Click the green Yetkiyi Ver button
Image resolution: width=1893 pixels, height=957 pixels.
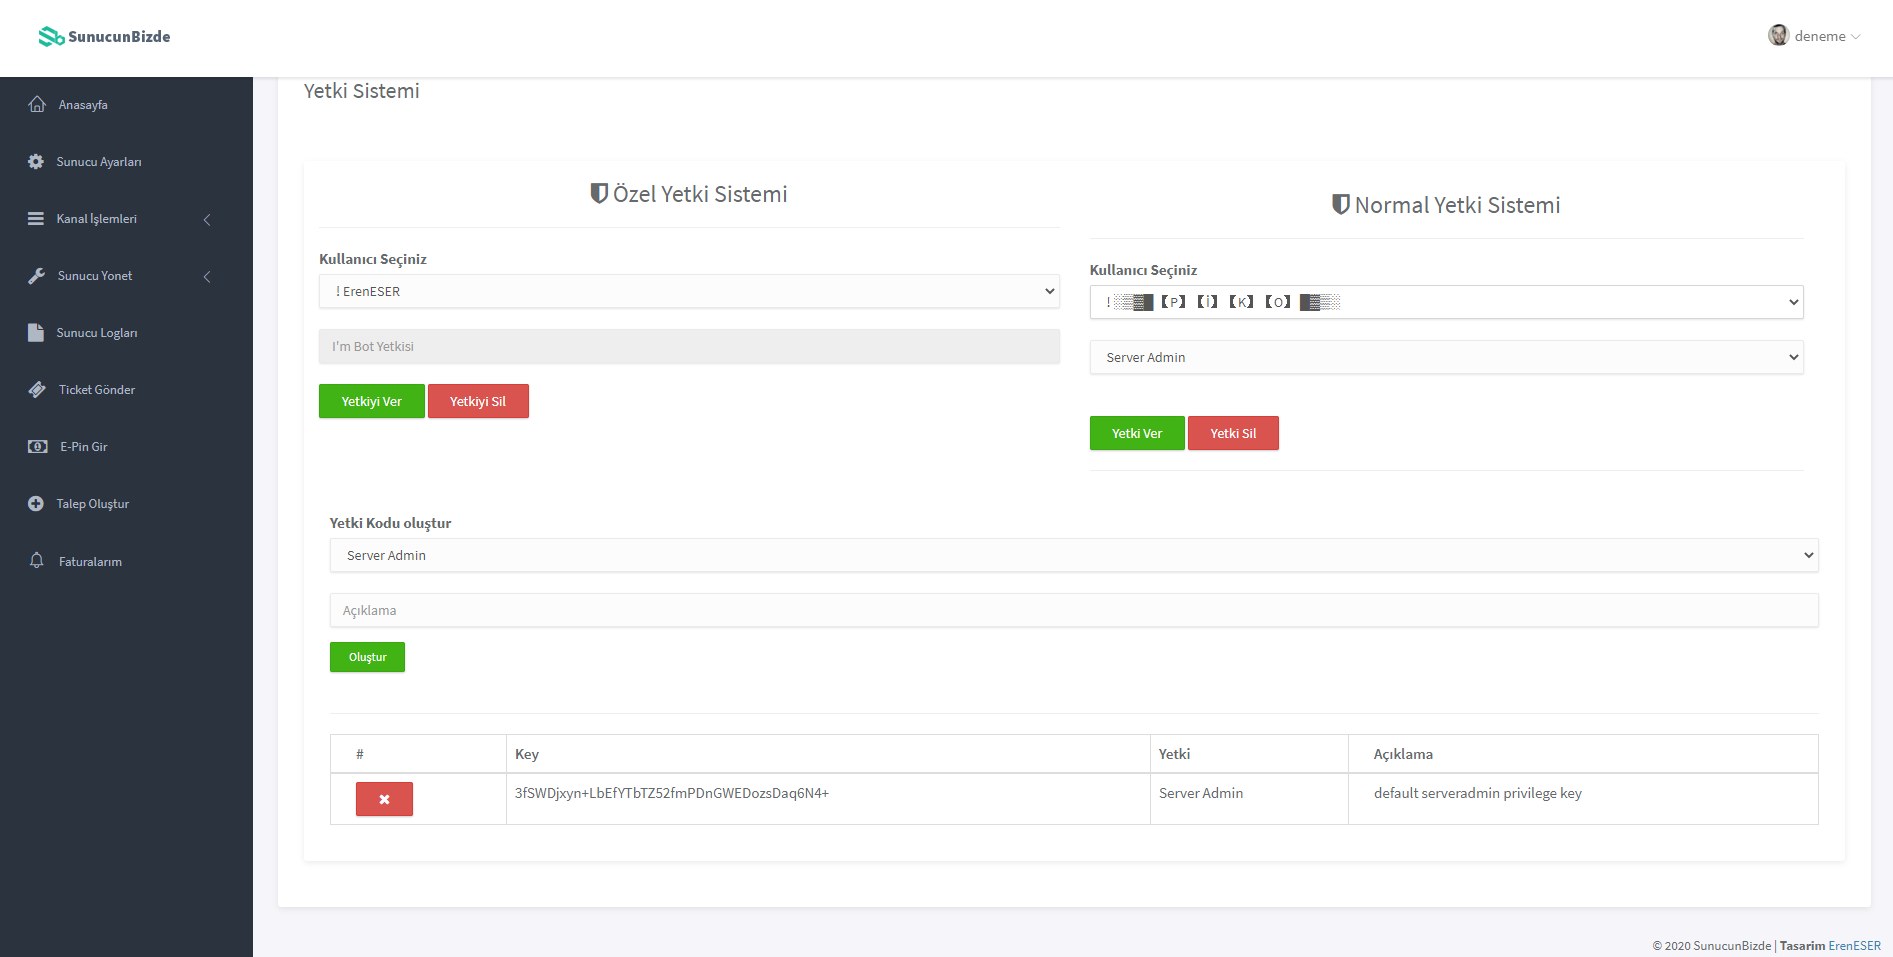371,402
